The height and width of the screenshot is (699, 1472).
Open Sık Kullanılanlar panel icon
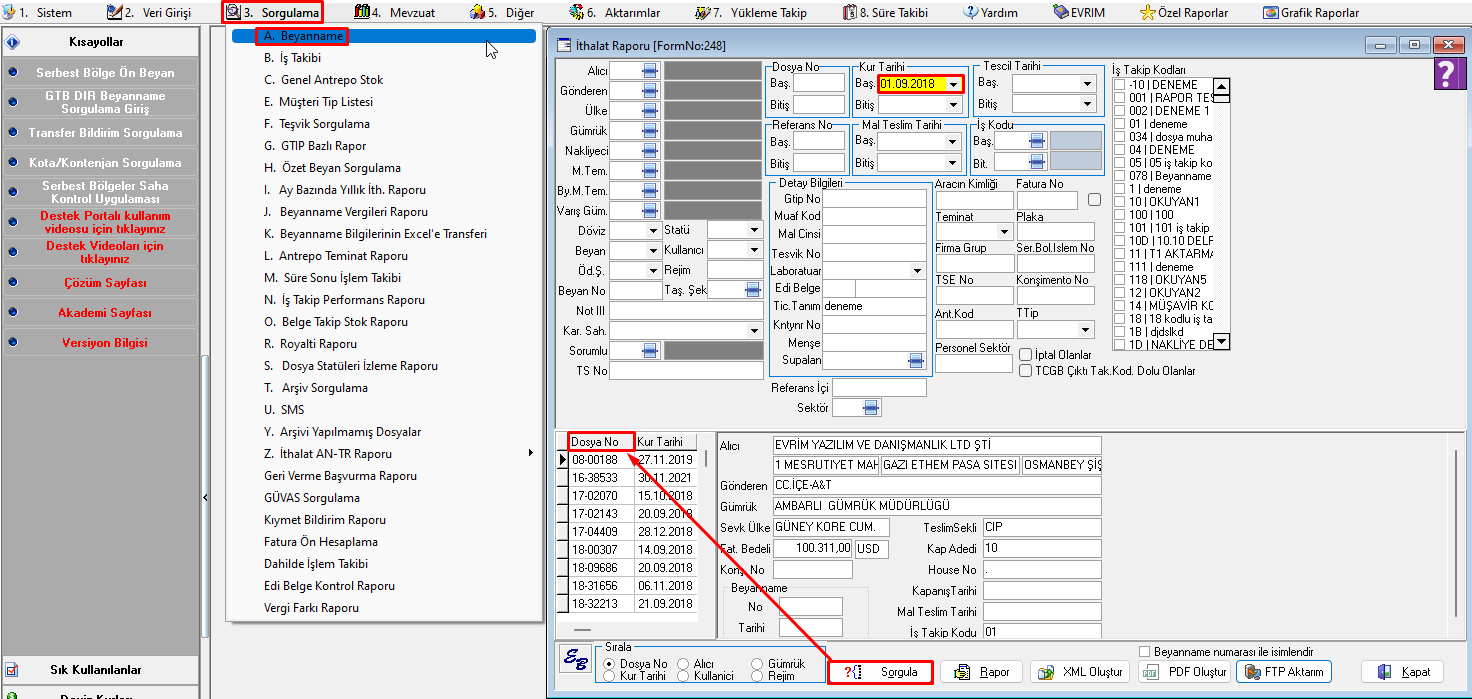click(11, 669)
